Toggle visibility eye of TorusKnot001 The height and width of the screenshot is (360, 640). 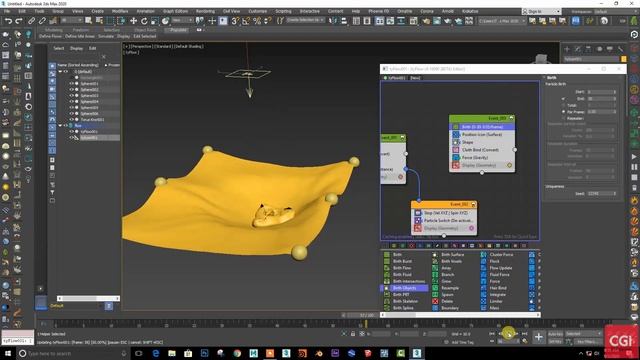tap(71, 120)
